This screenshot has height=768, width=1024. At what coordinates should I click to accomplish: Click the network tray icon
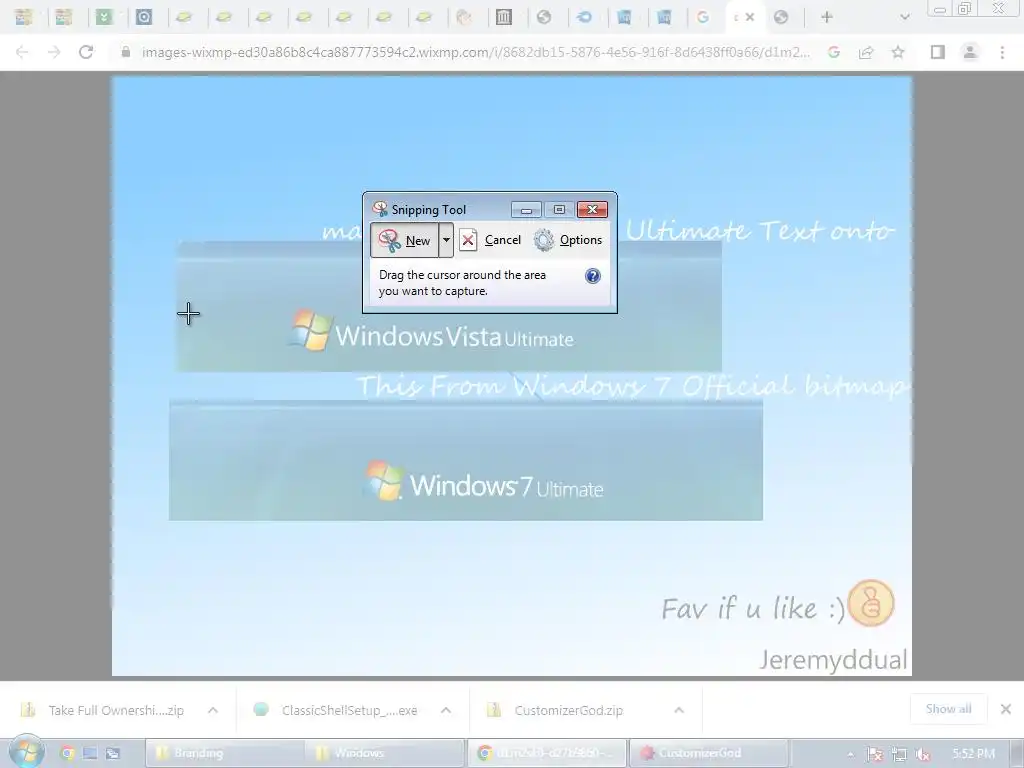click(x=899, y=754)
